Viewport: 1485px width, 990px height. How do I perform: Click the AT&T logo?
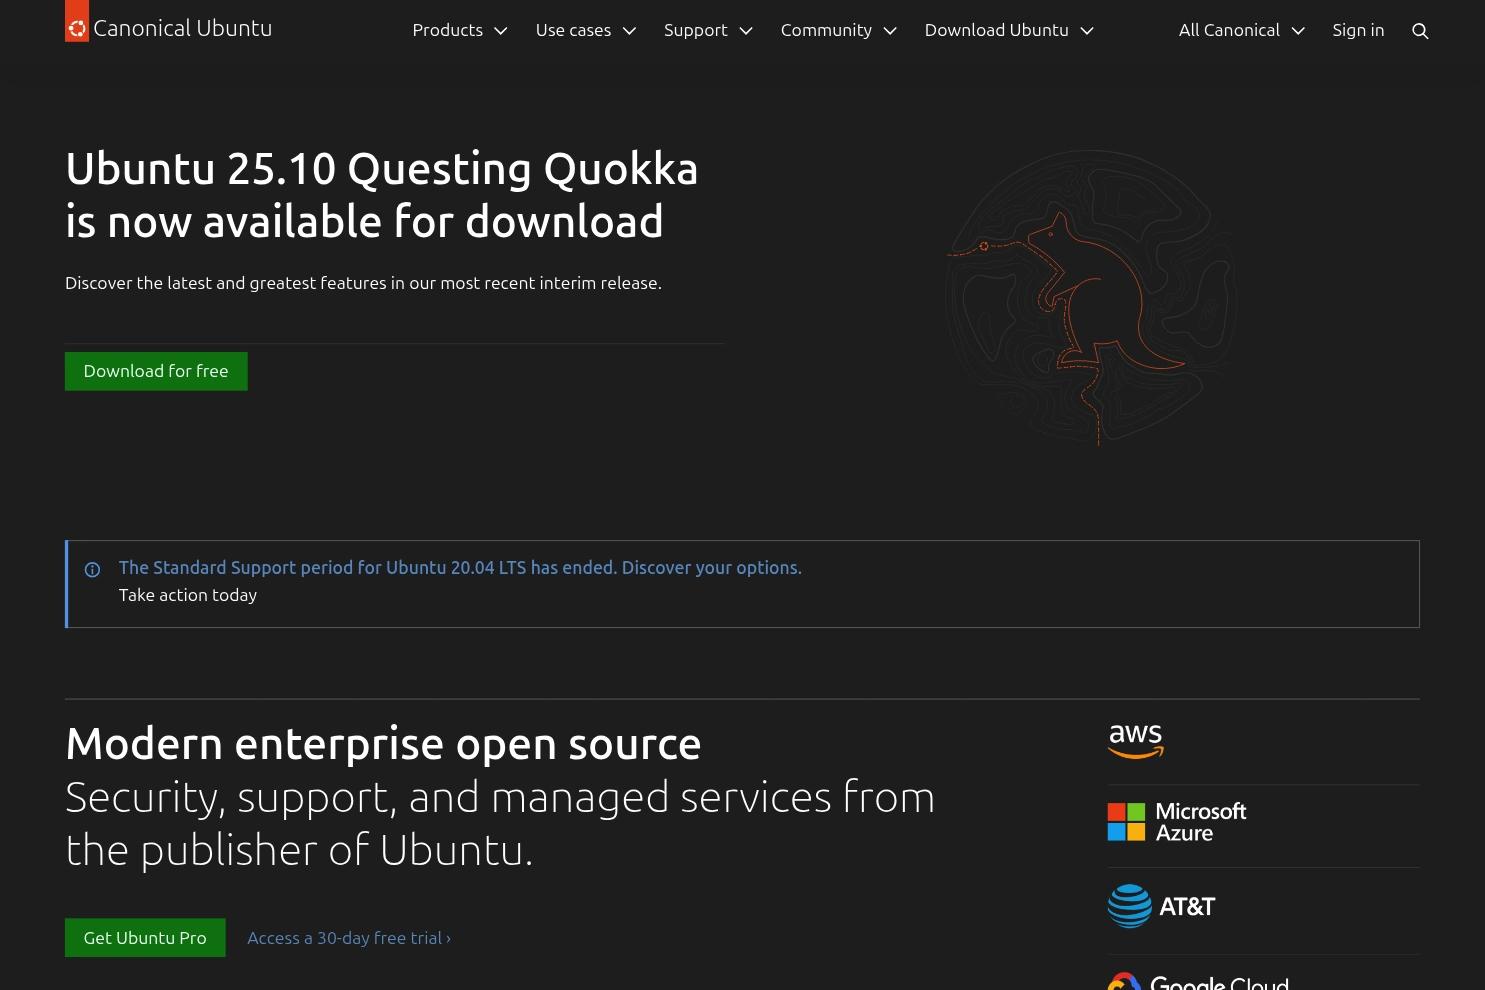(1161, 906)
